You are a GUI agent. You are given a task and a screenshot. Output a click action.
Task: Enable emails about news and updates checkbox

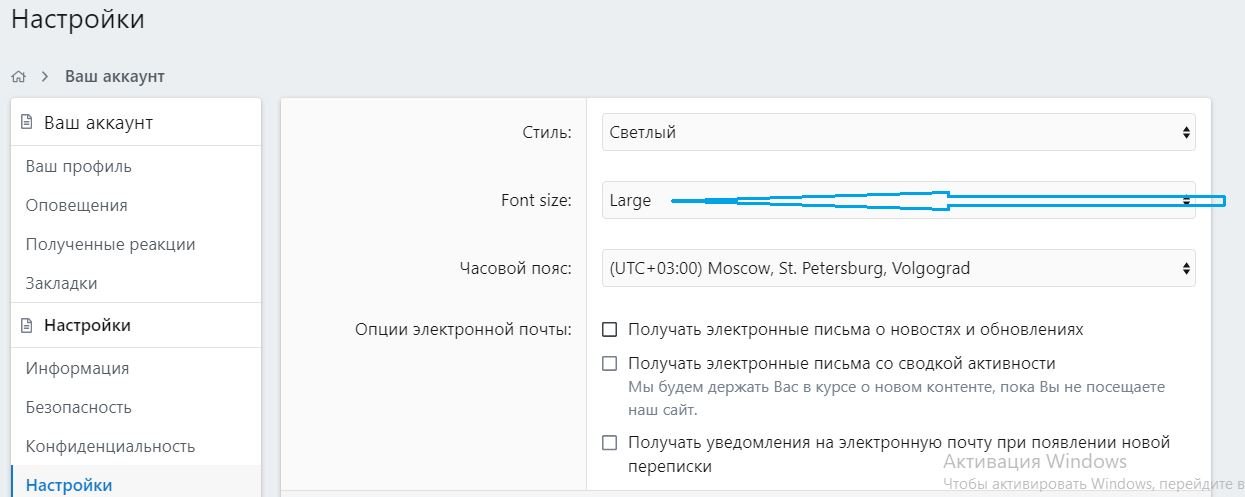610,329
